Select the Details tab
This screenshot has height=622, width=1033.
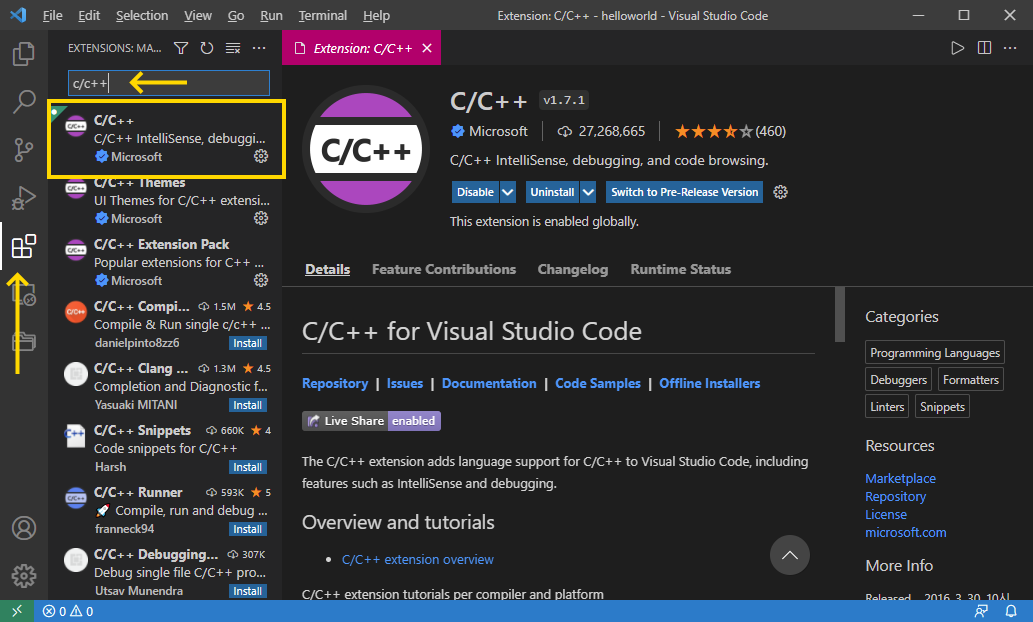point(327,269)
